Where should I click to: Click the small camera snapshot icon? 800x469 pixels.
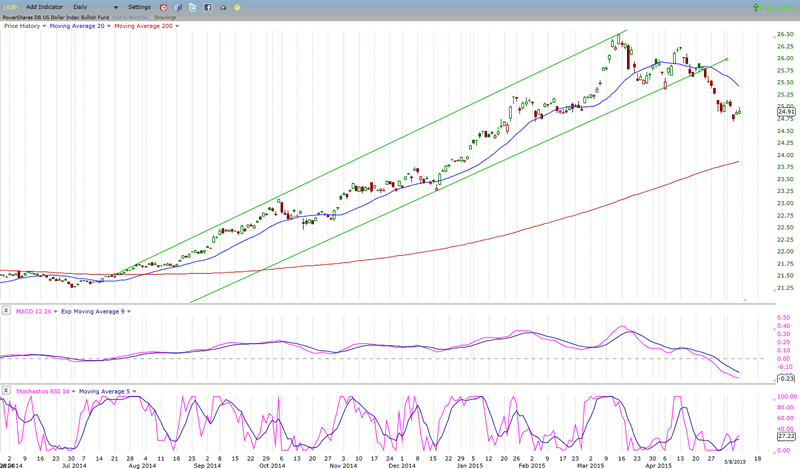[x=223, y=8]
